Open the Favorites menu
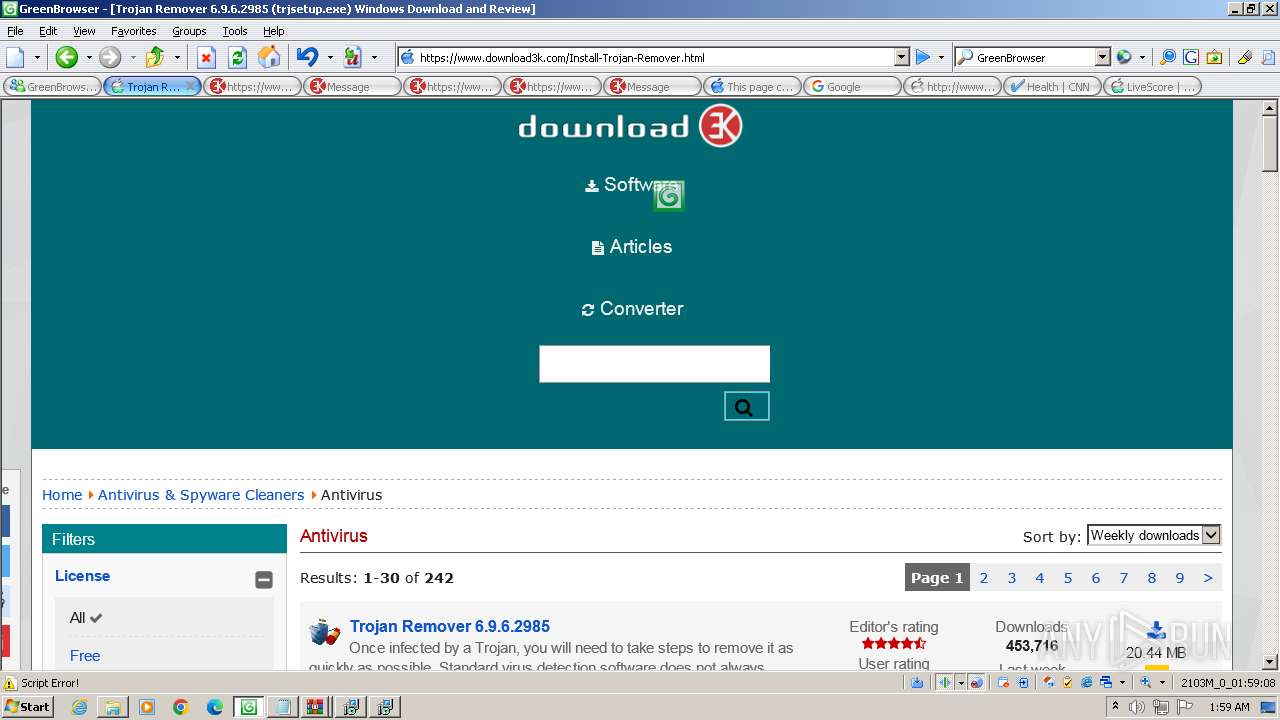 click(x=134, y=31)
